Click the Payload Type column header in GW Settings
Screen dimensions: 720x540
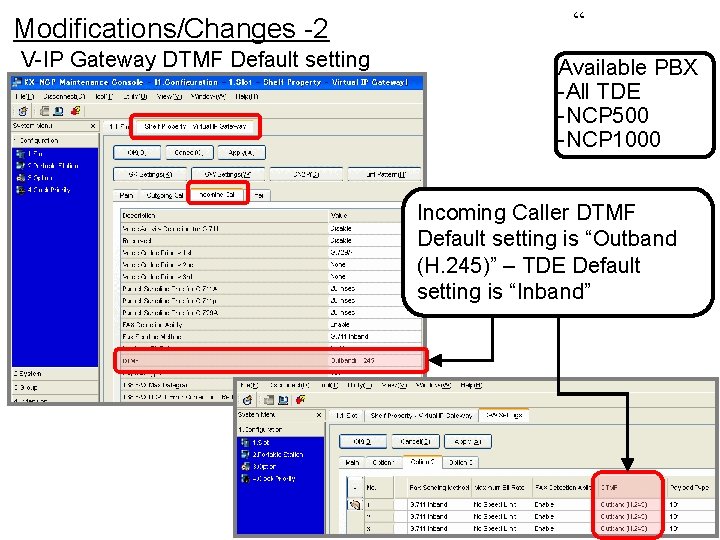pos(691,487)
